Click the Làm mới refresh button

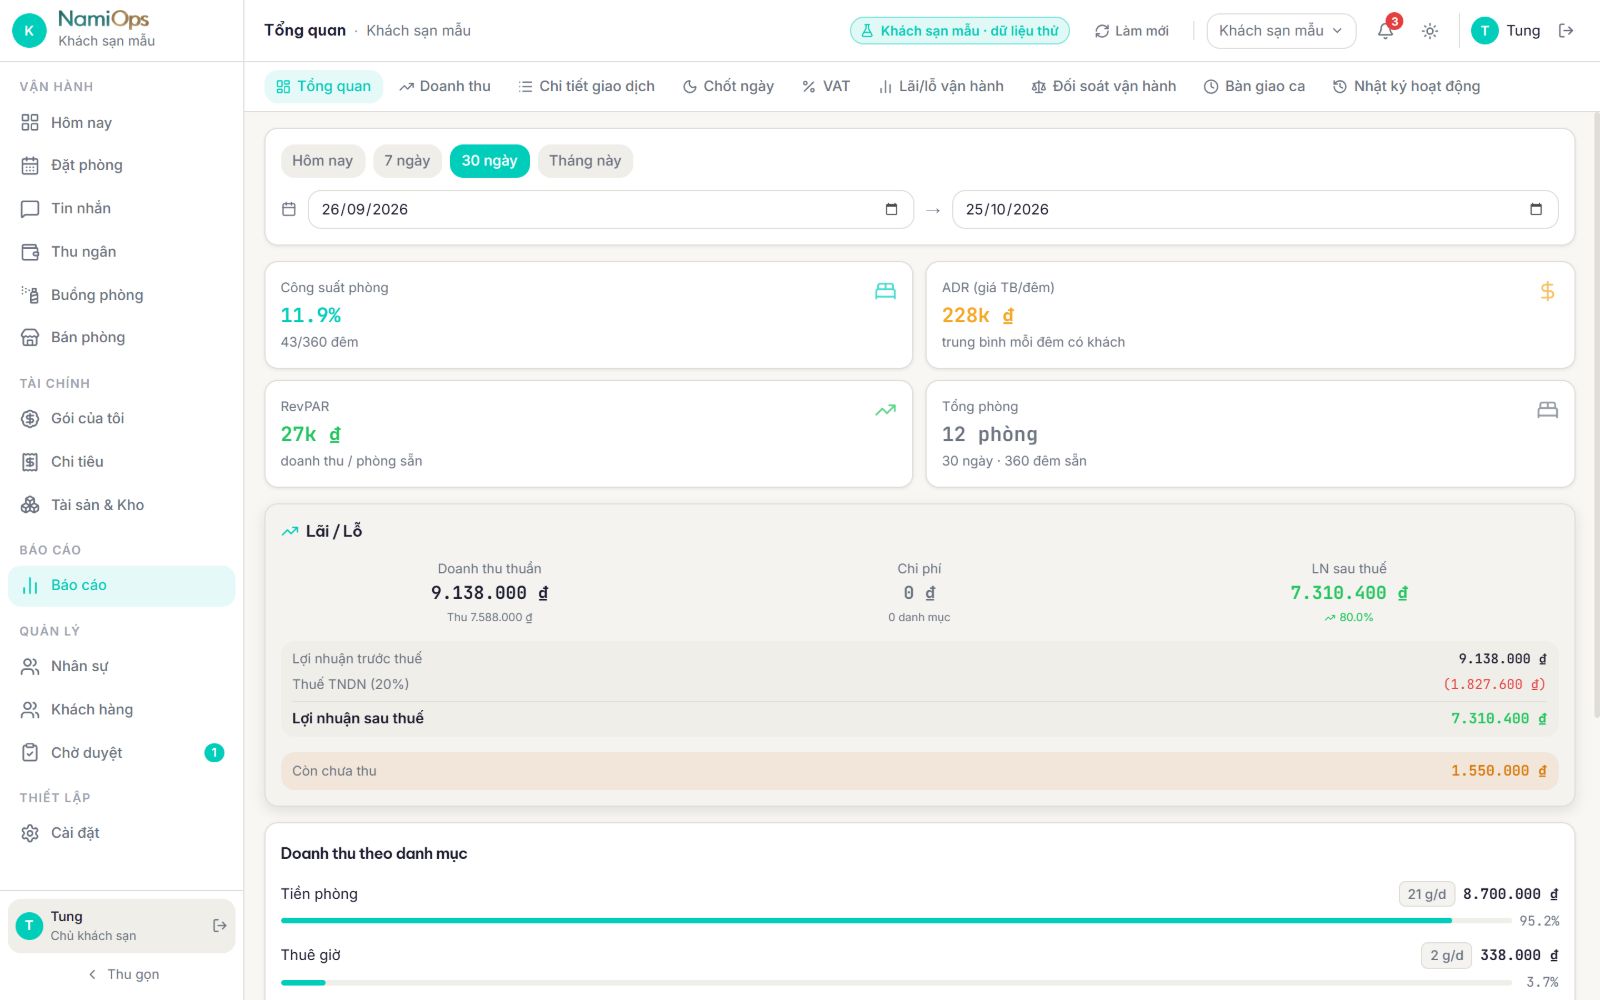[x=1131, y=31]
